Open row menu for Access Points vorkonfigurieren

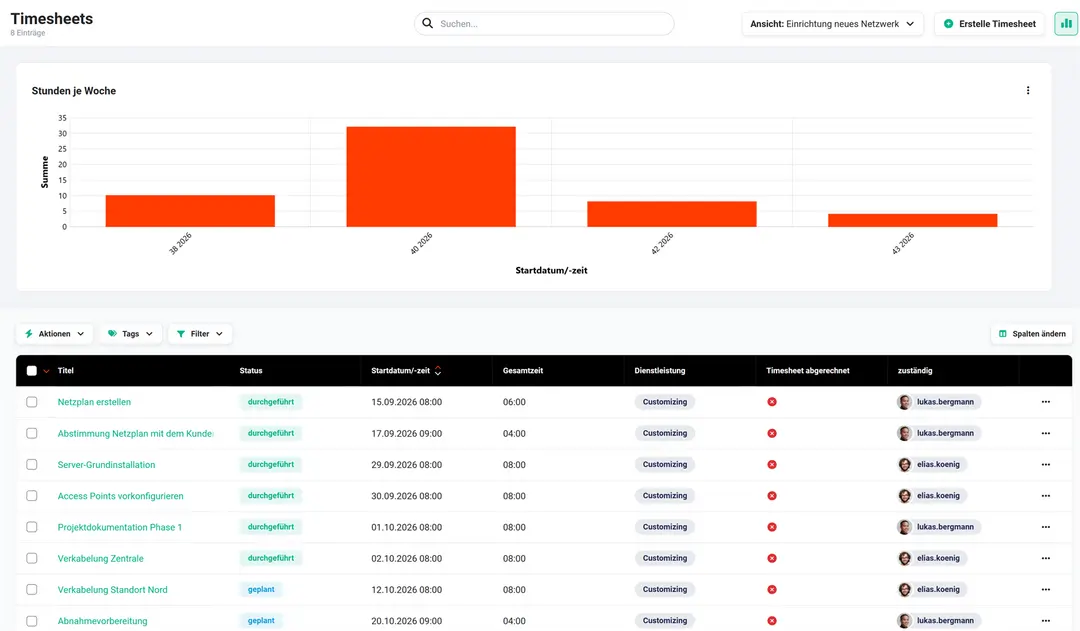[x=1046, y=496]
